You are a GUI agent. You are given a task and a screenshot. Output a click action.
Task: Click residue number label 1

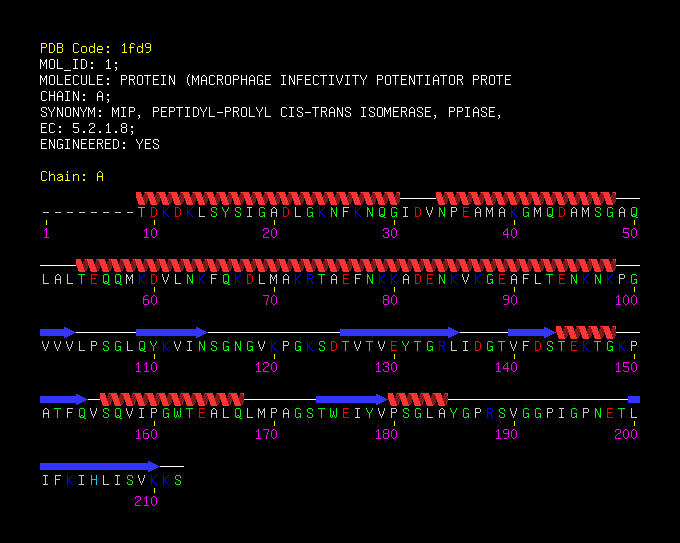tap(46, 233)
